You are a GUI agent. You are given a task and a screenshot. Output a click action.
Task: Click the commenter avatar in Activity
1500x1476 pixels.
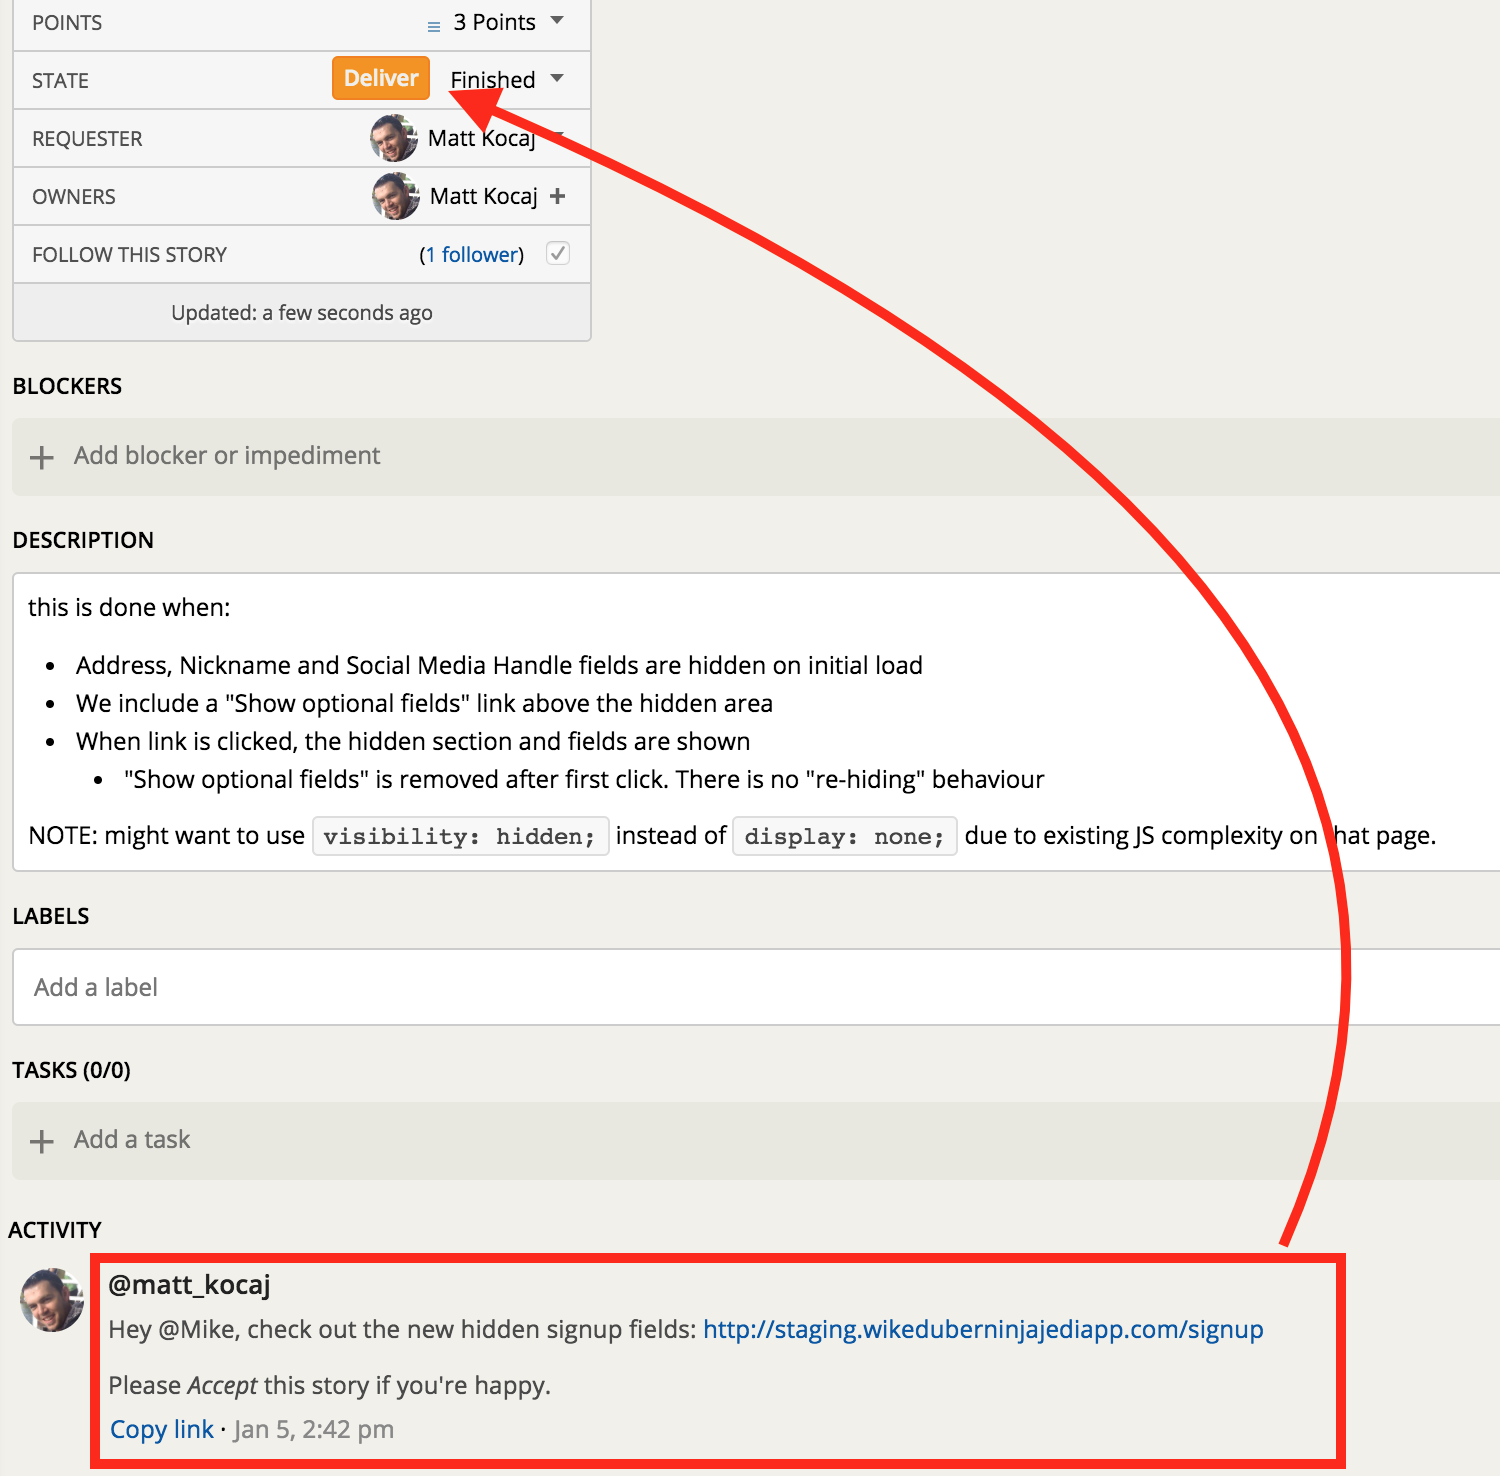pos(53,1300)
